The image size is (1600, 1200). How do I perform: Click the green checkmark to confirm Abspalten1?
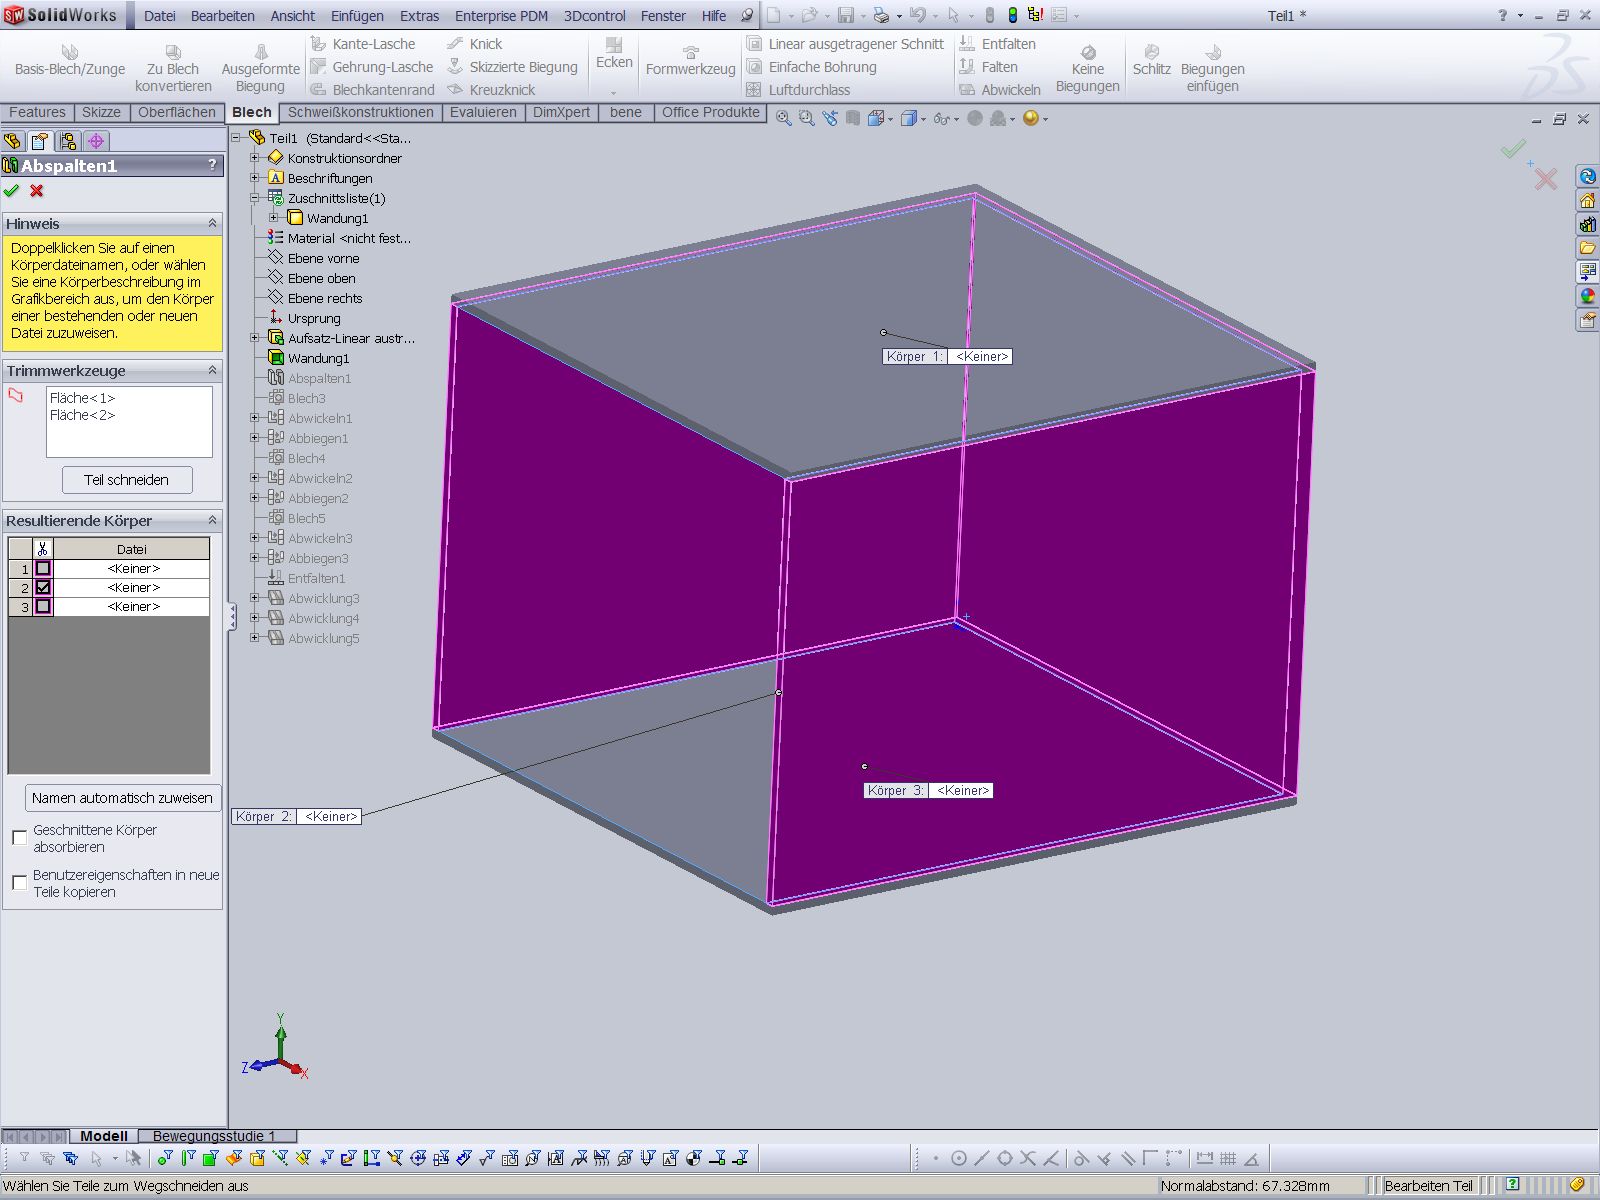(12, 191)
